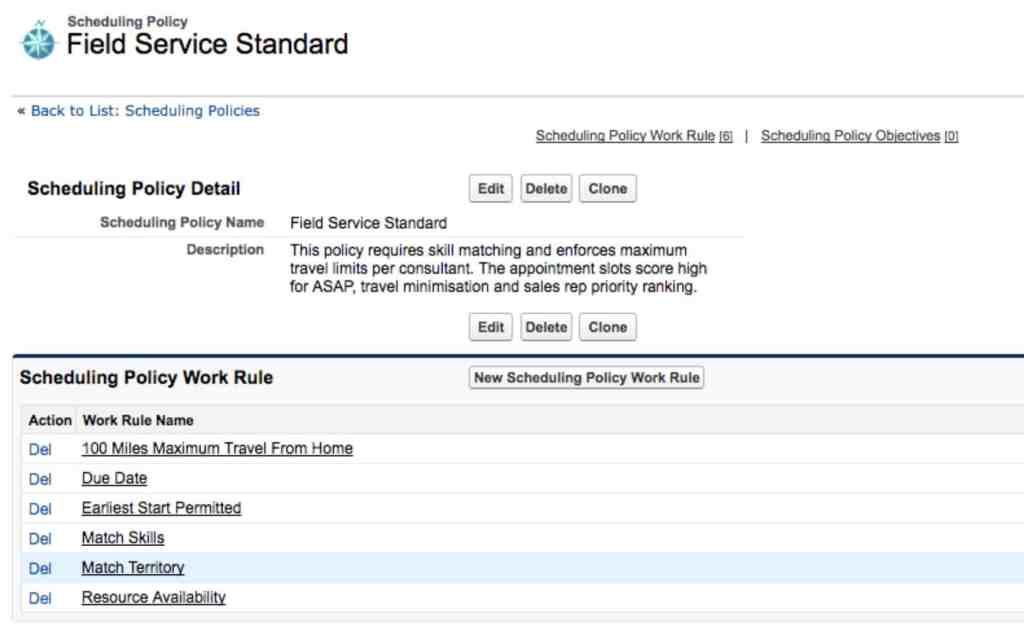Delete the Due Date work rule row
This screenshot has width=1024, height=626.
click(40, 479)
